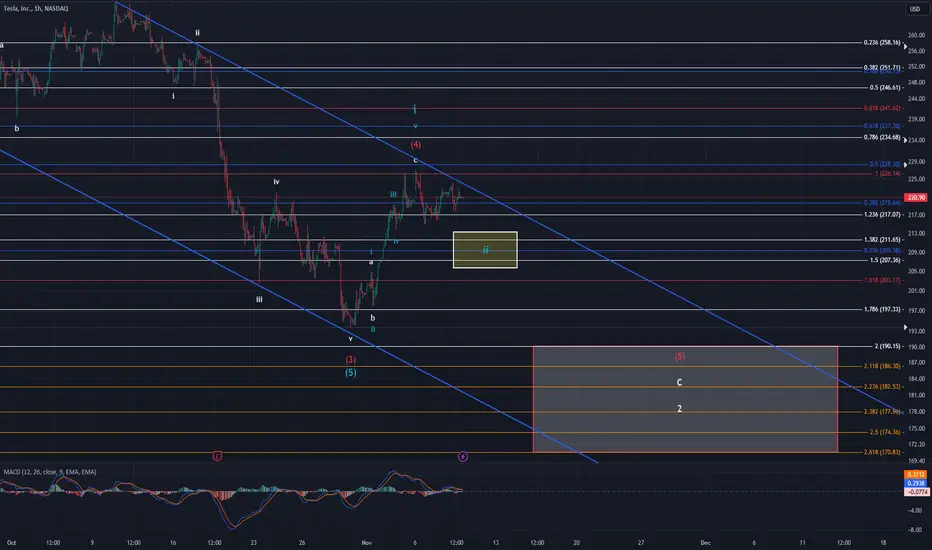Select the orange 2.236 (182.53) Fibonacci label

click(x=882, y=386)
